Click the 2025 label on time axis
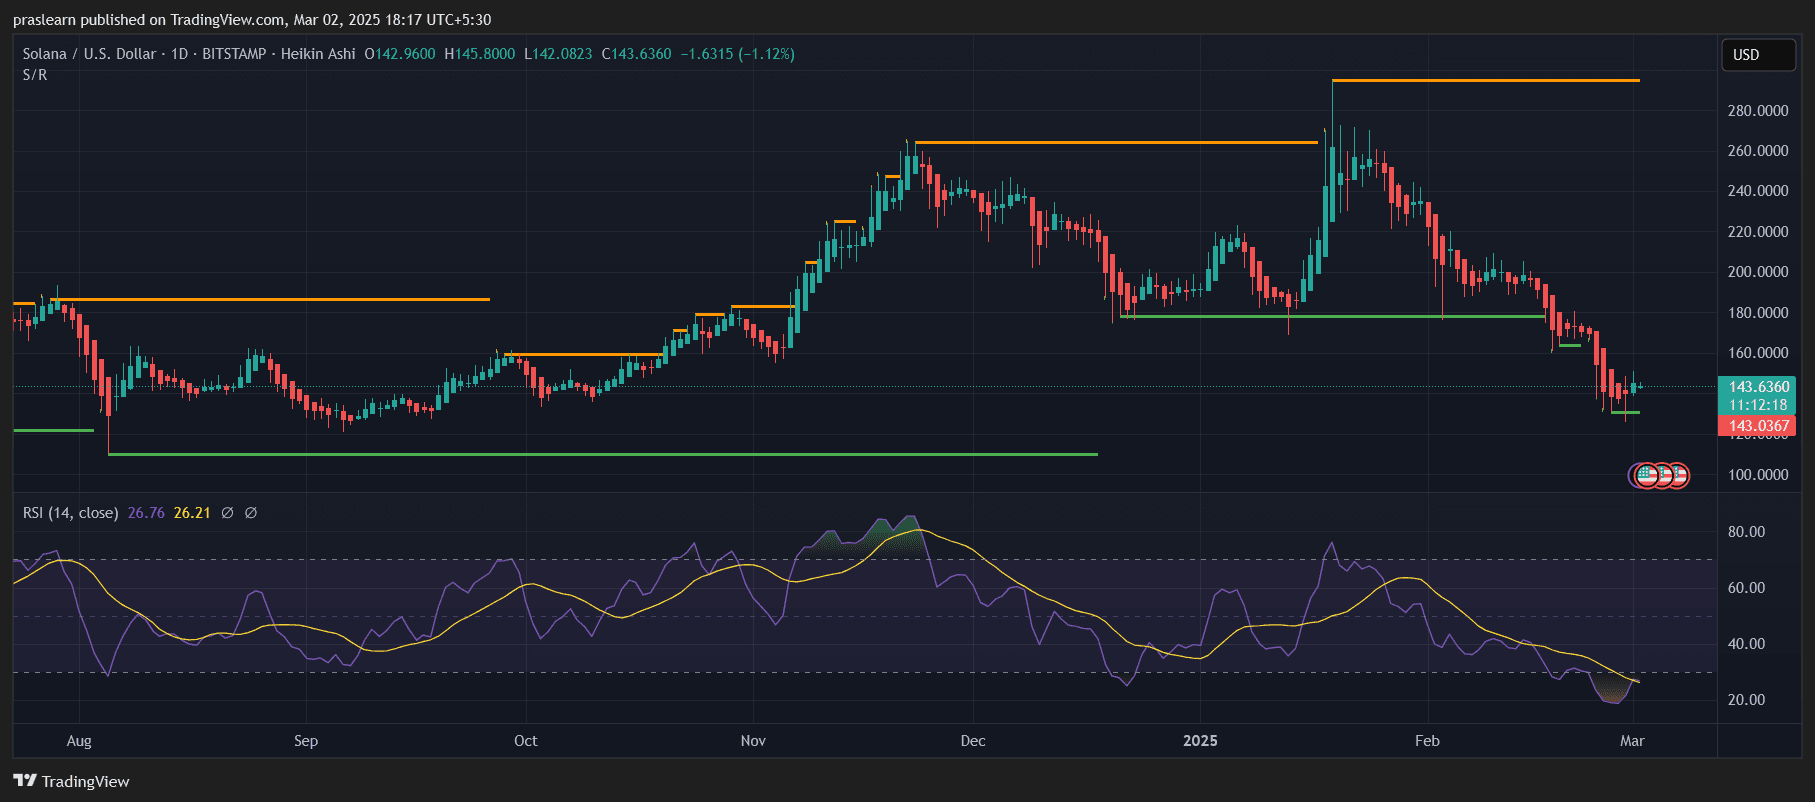Image resolution: width=1815 pixels, height=802 pixels. pyautogui.click(x=1200, y=741)
